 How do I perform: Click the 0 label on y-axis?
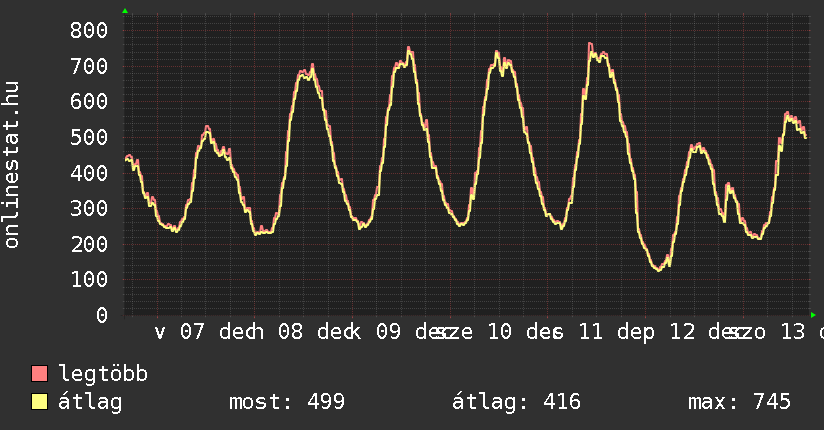tap(101, 316)
